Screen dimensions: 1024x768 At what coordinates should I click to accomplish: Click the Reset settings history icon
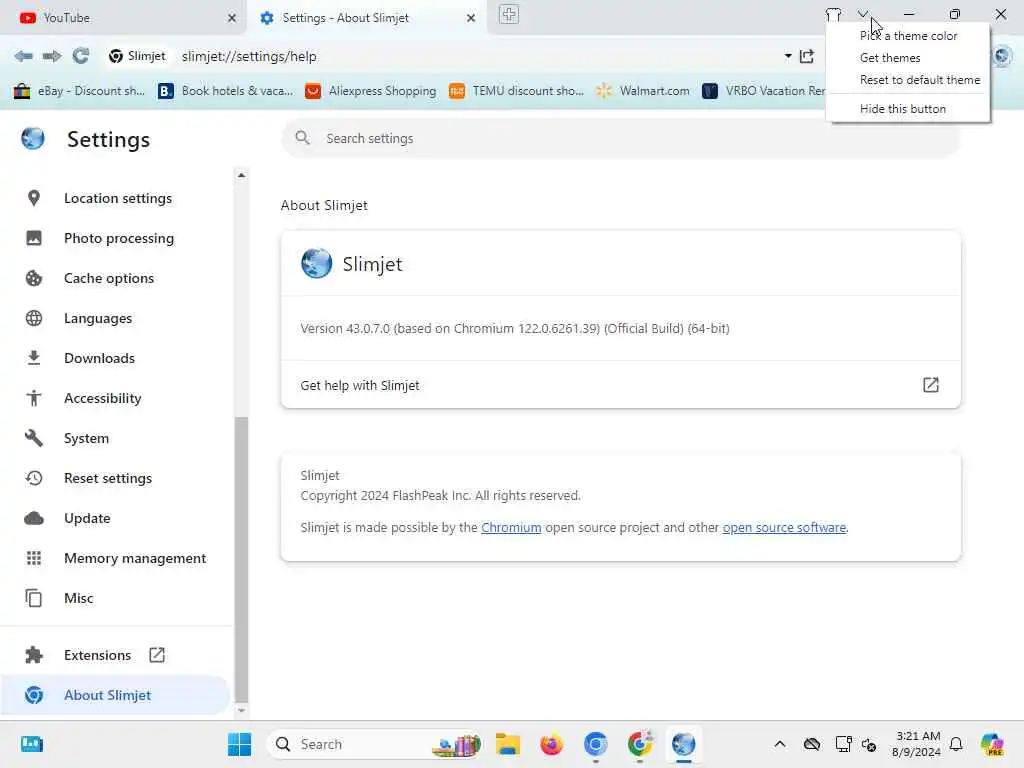[34, 478]
